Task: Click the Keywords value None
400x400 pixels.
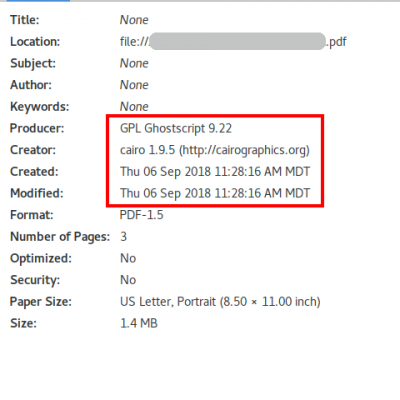Action: click(134, 107)
